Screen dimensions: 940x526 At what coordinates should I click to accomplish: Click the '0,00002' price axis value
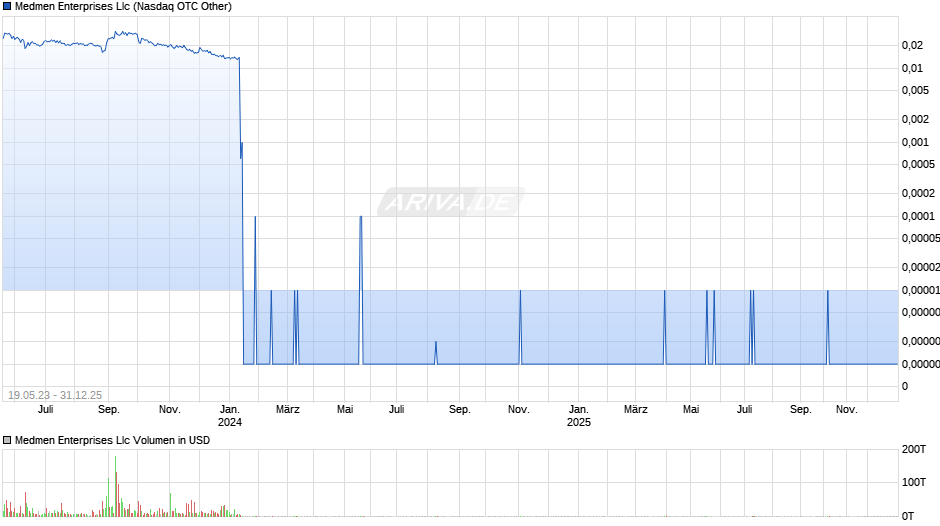pos(920,267)
